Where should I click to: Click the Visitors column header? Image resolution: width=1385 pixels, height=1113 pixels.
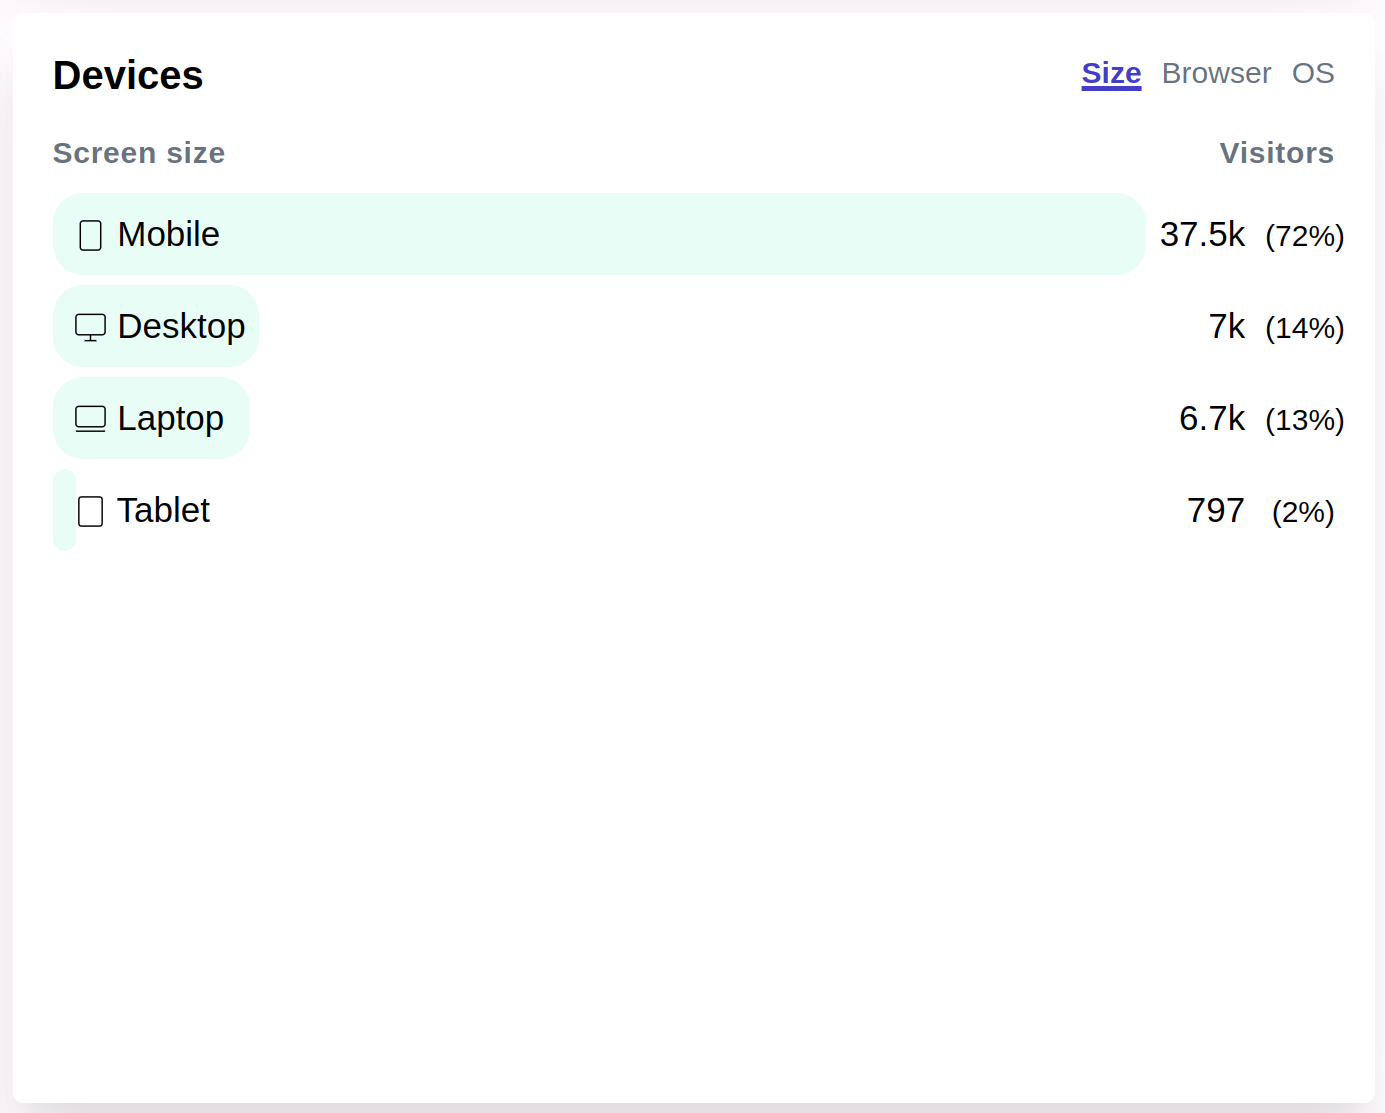coord(1276,153)
